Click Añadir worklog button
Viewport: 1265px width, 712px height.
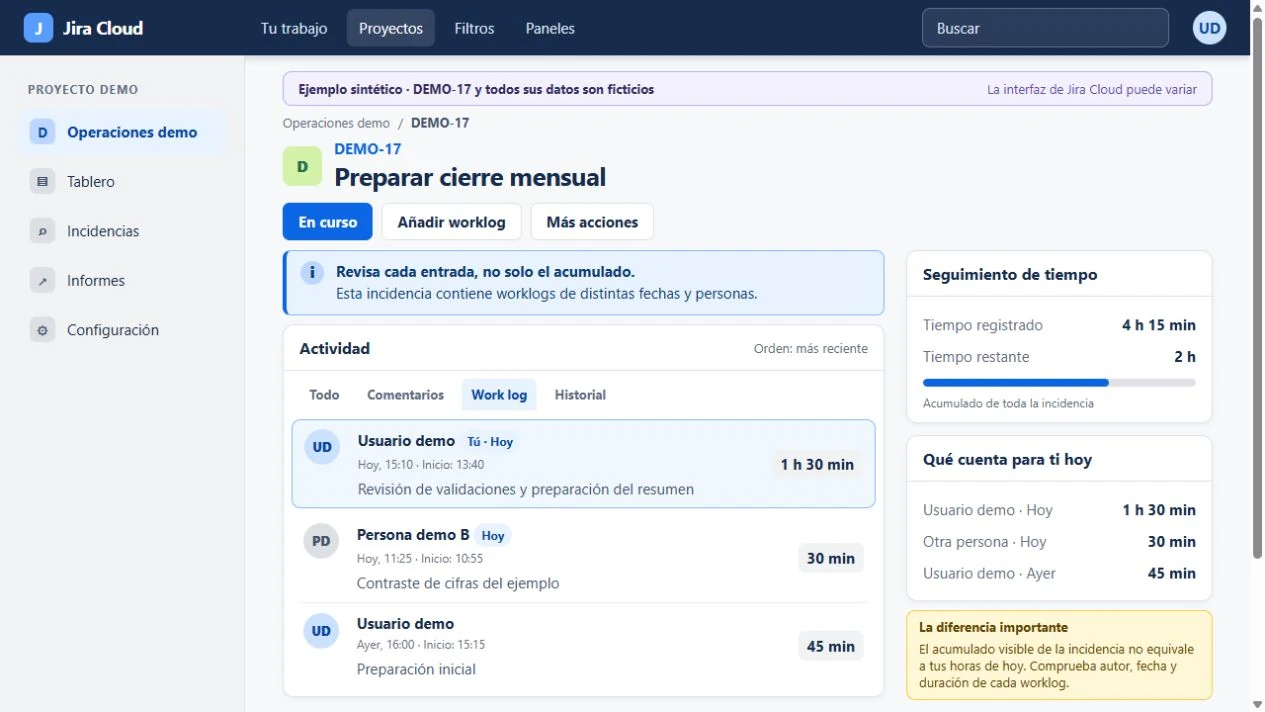(x=452, y=222)
